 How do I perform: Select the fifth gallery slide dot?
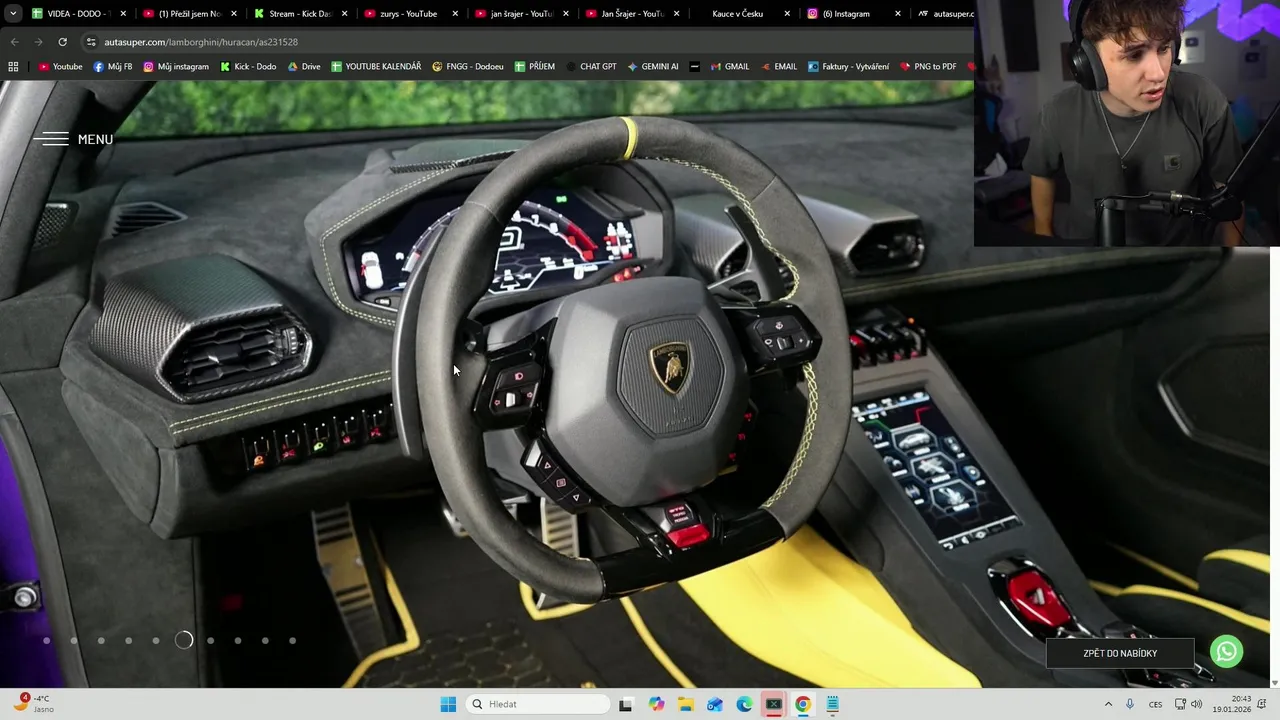click(x=156, y=640)
